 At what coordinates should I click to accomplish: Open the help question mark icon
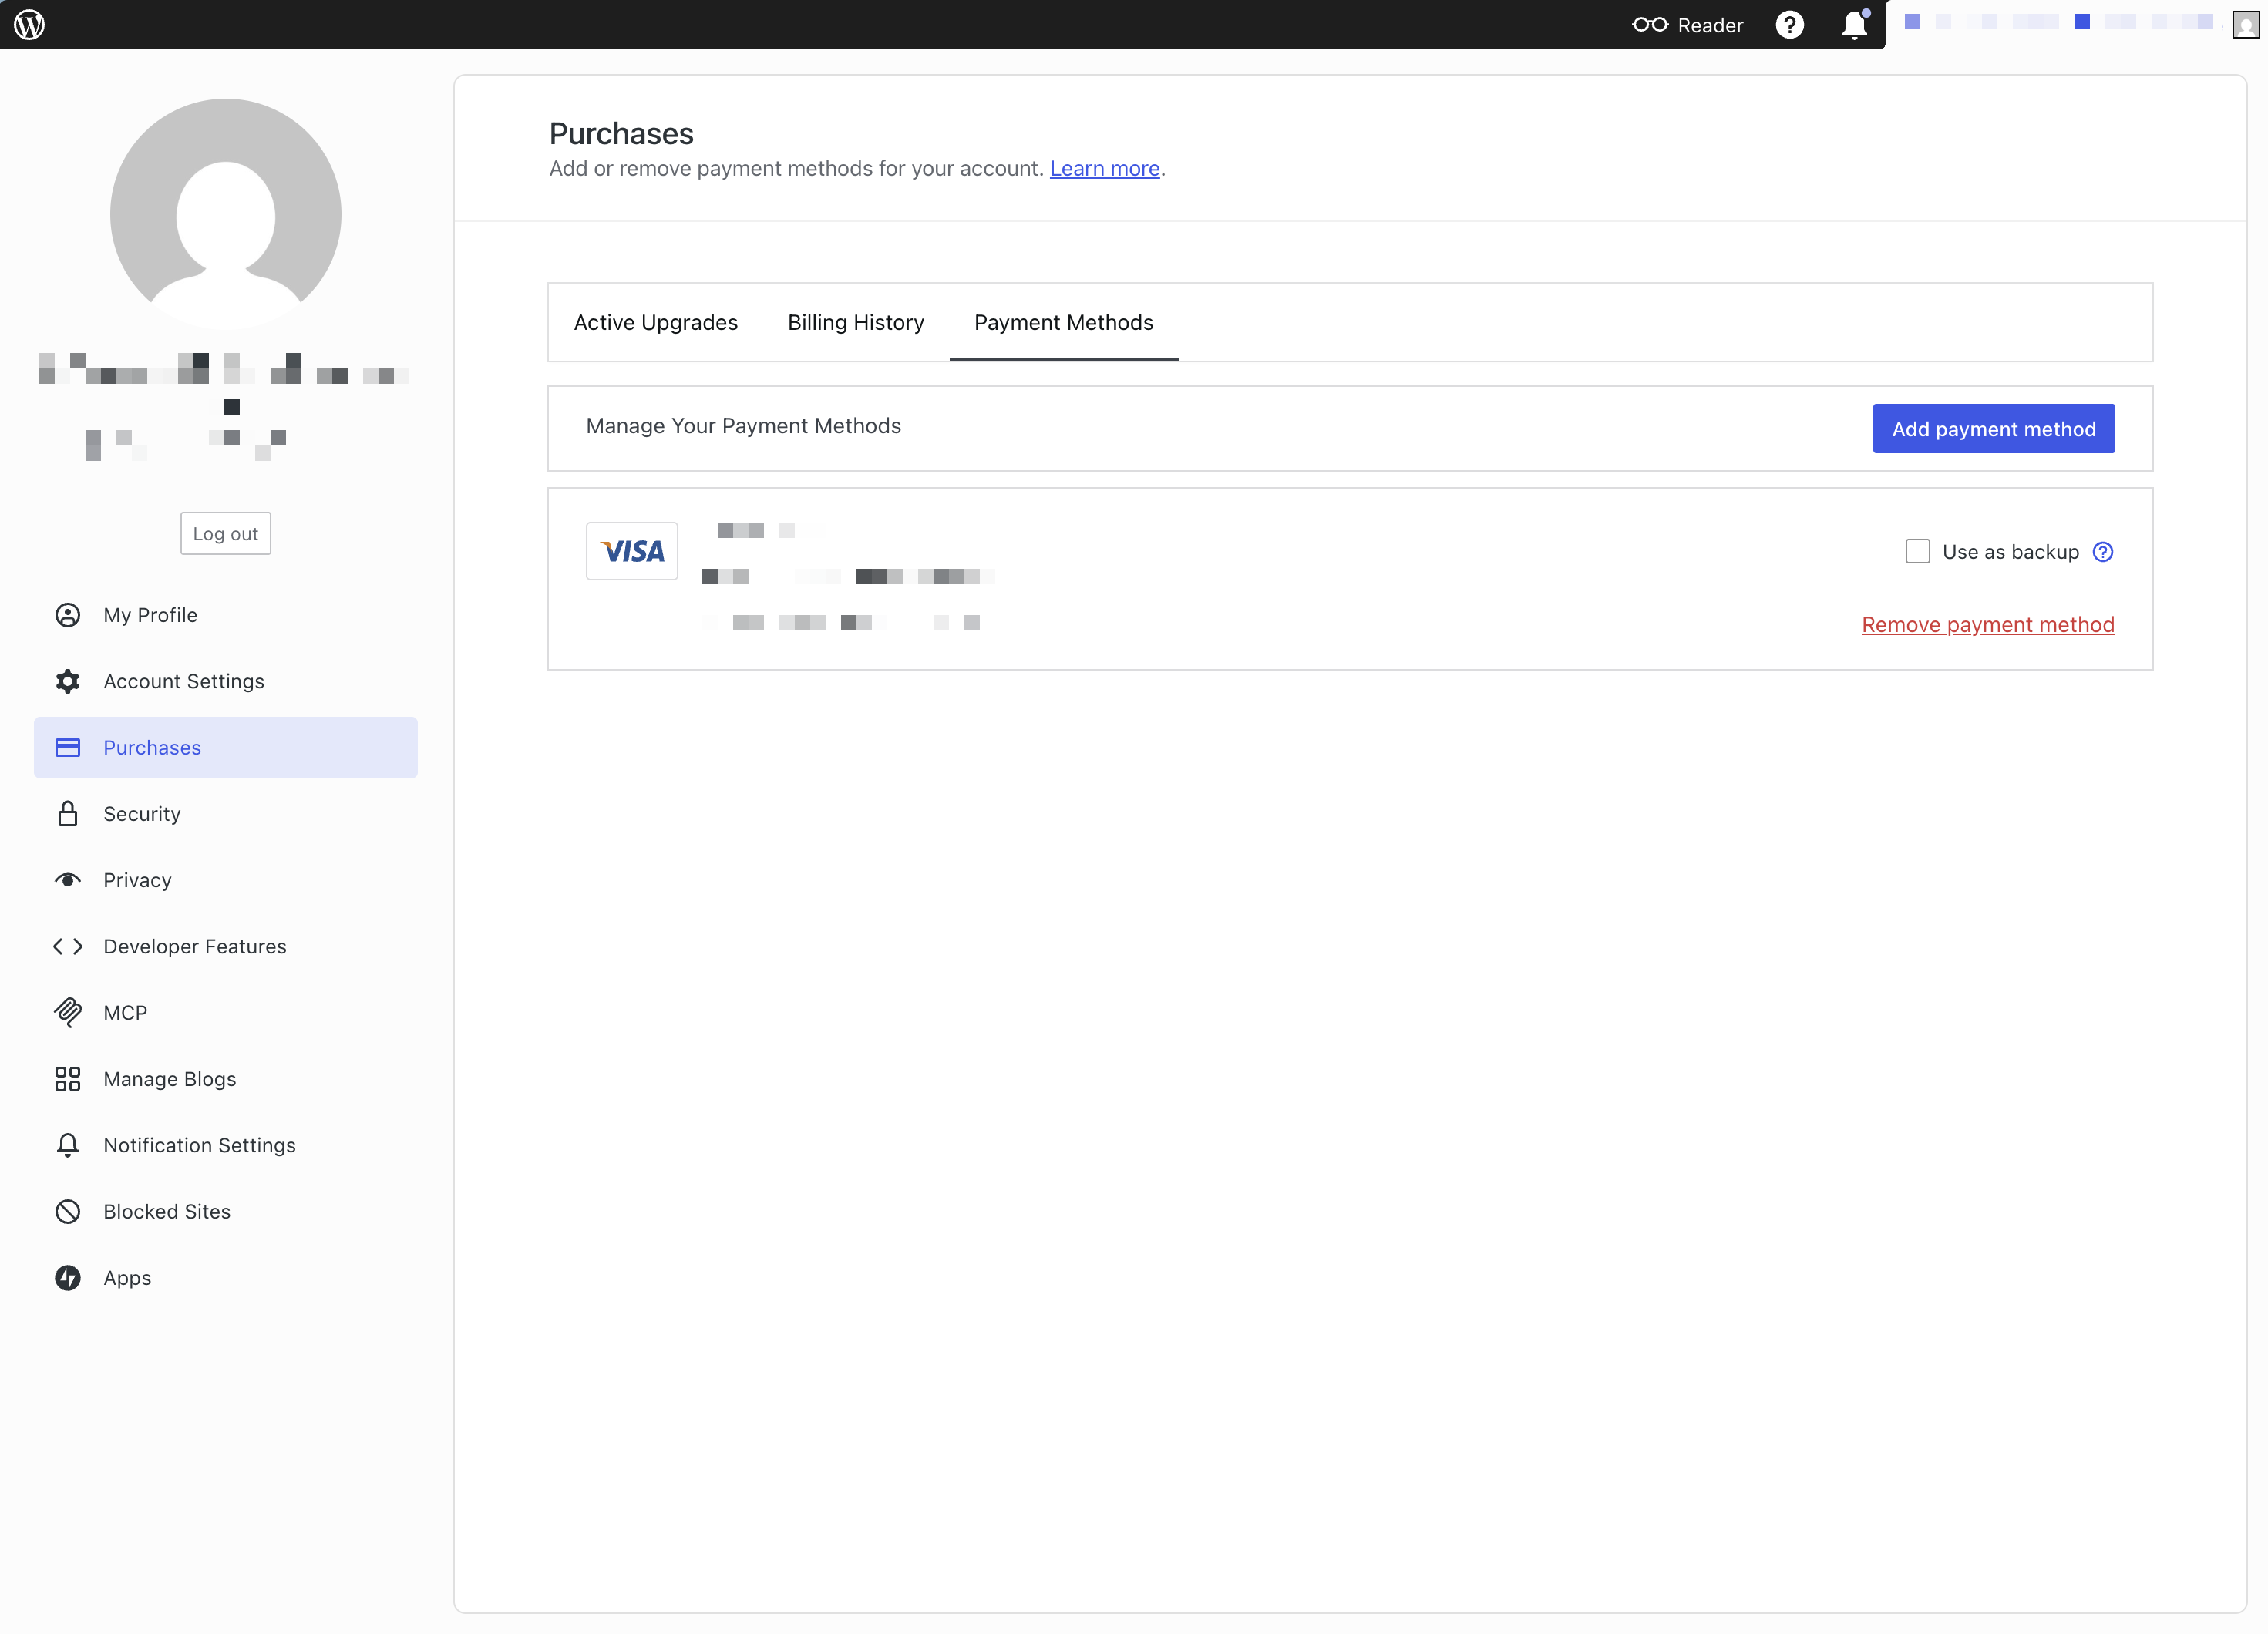[1789, 25]
